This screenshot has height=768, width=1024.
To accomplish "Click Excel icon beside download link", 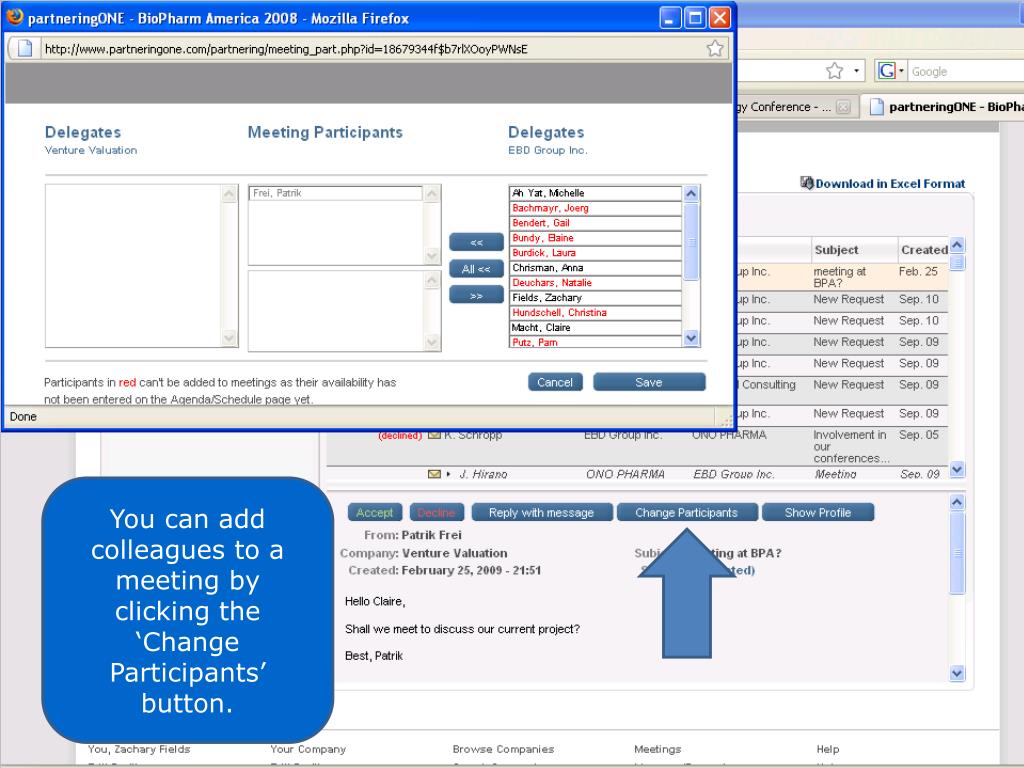I will point(807,184).
